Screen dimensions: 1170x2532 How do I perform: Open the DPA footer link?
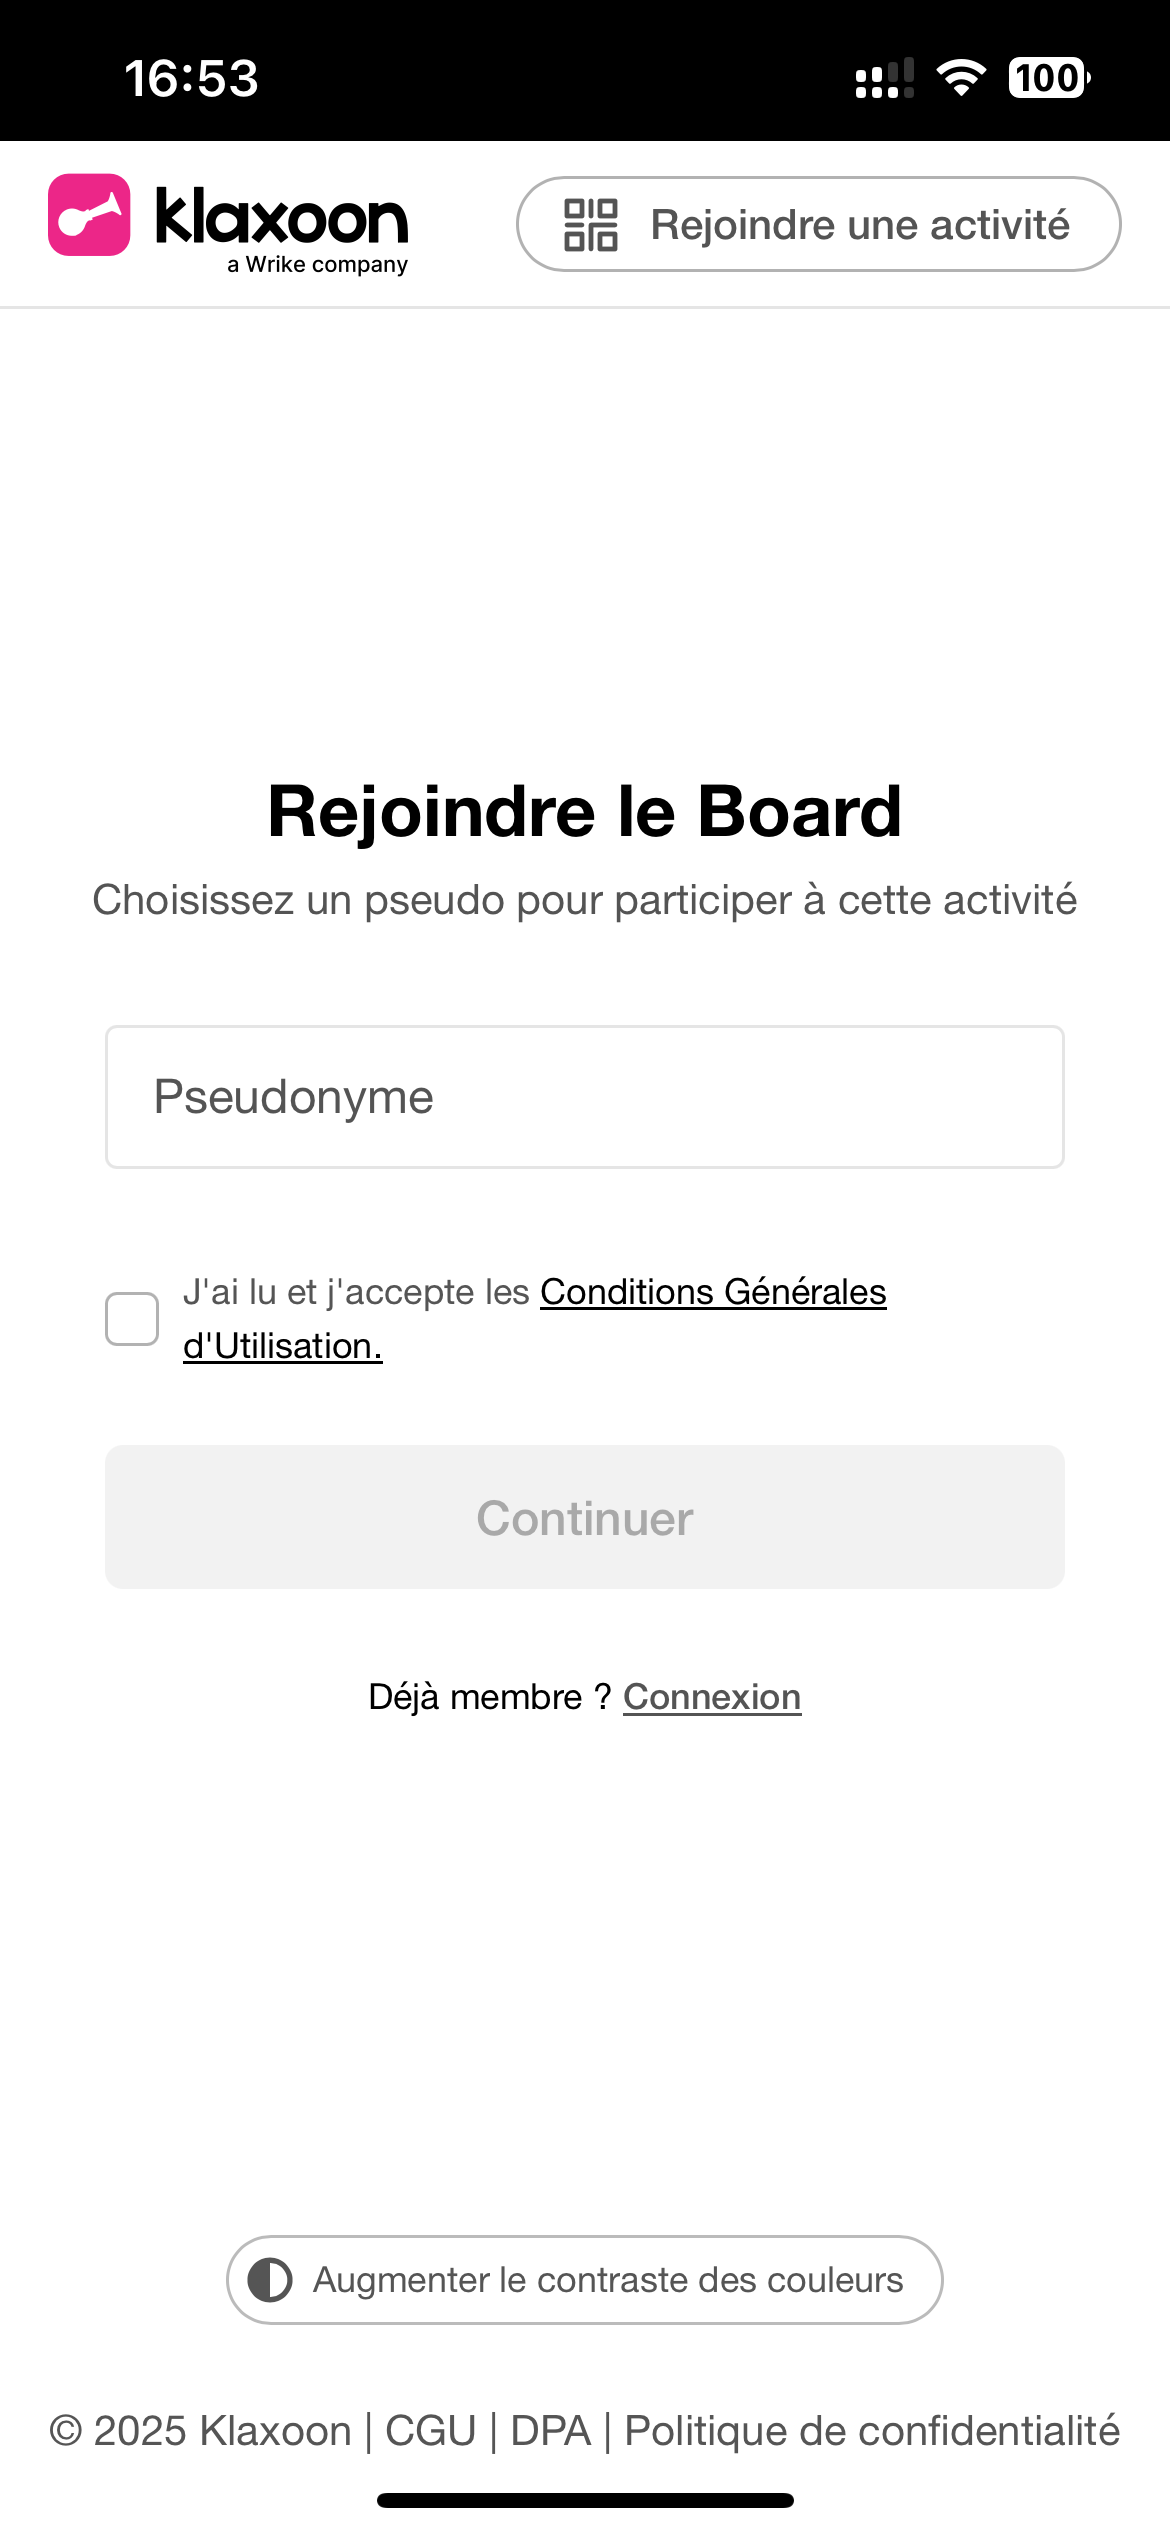point(551,2431)
